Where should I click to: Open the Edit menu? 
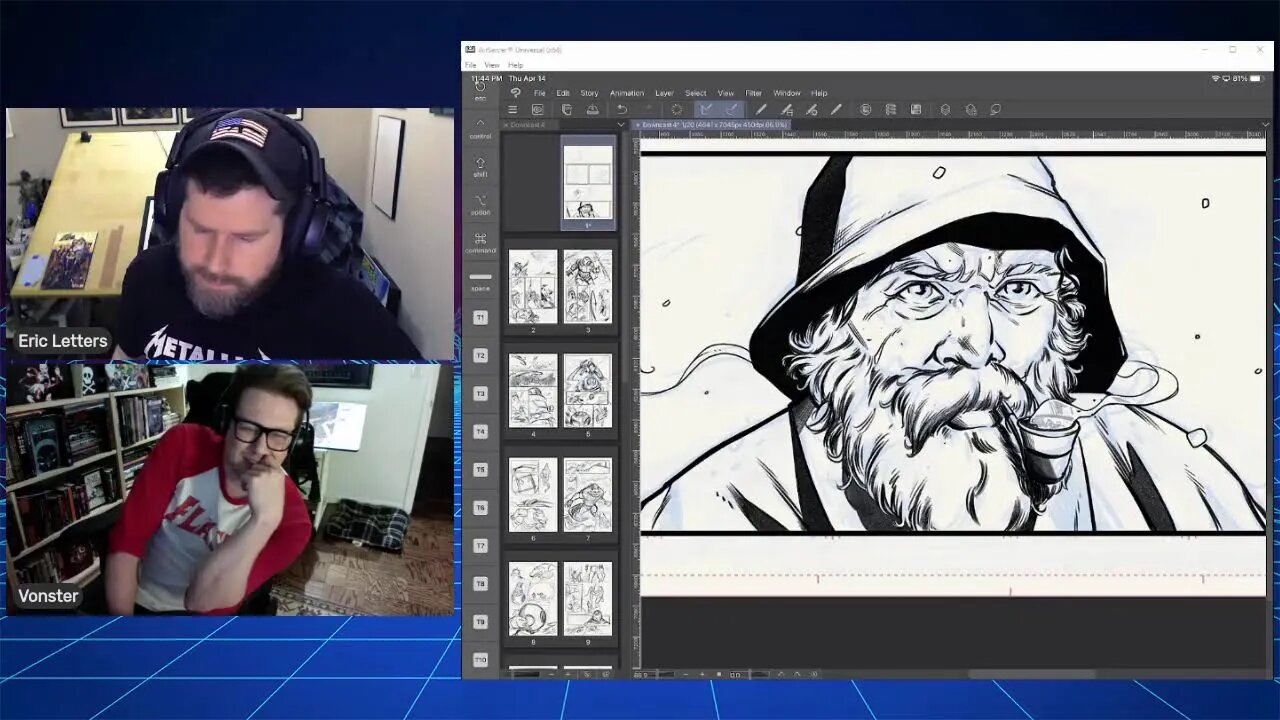563,93
